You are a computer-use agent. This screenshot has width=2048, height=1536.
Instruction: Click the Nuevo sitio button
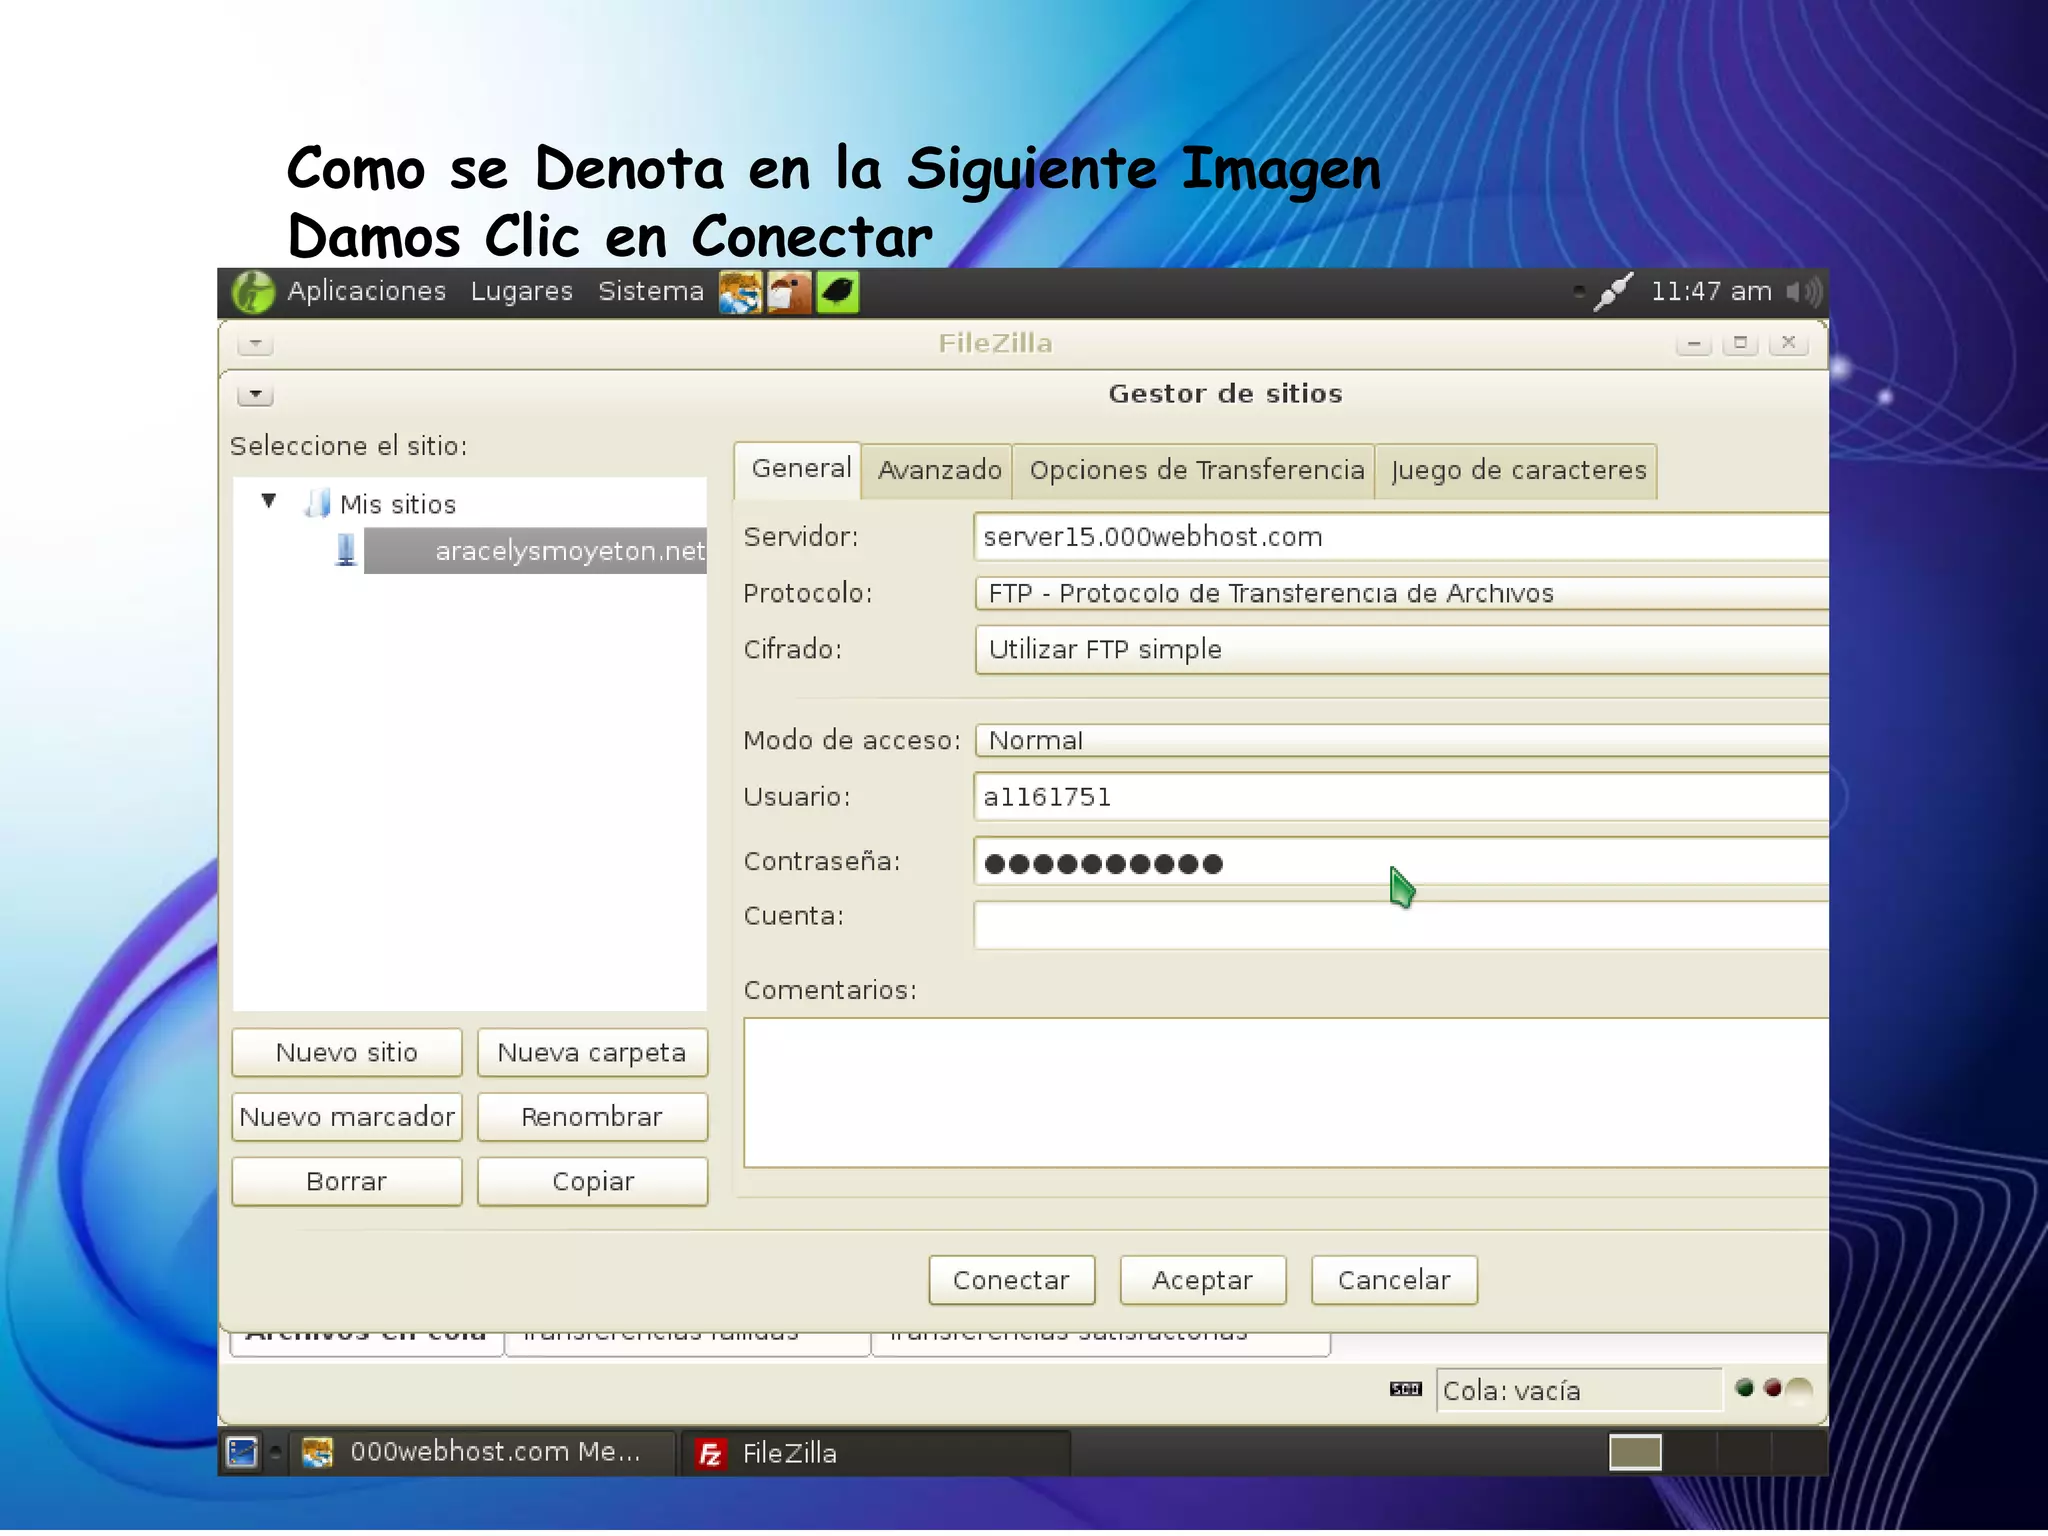click(347, 1053)
